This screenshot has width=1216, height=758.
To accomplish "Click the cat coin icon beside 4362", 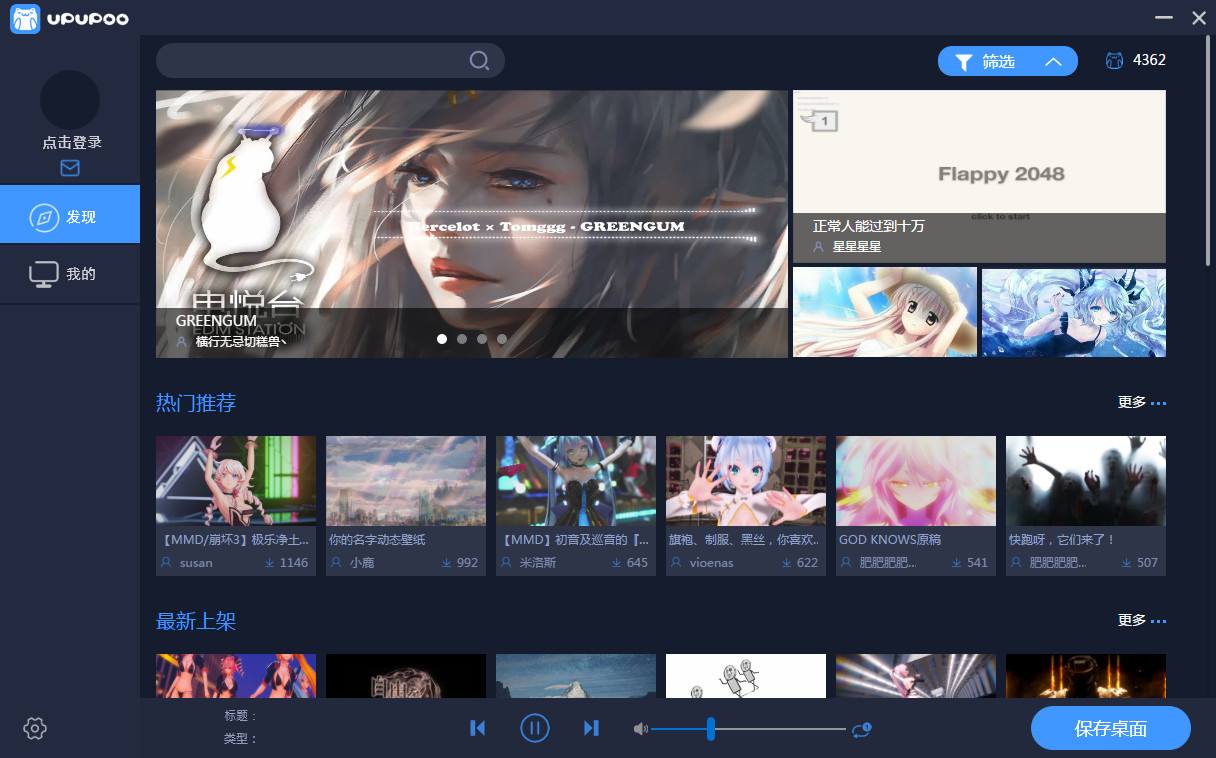I will pyautogui.click(x=1114, y=60).
